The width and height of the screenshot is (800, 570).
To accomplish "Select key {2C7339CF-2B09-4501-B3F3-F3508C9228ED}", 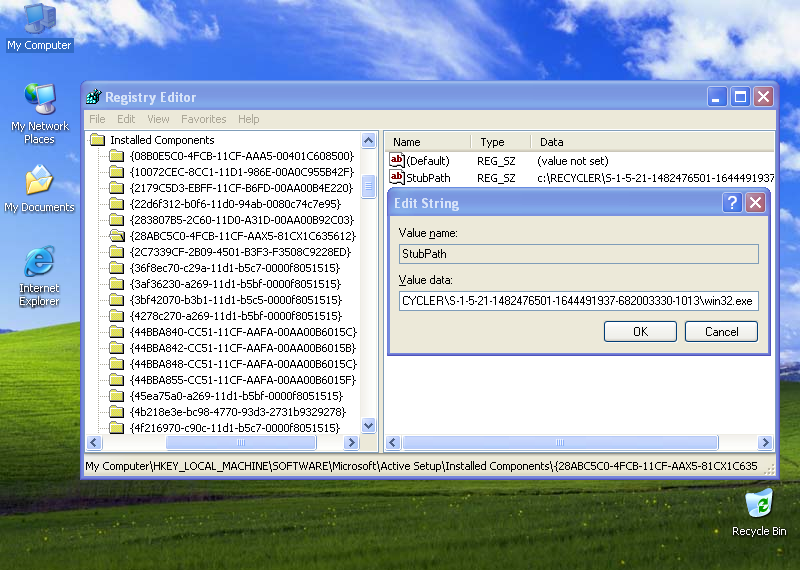I will (240, 252).
